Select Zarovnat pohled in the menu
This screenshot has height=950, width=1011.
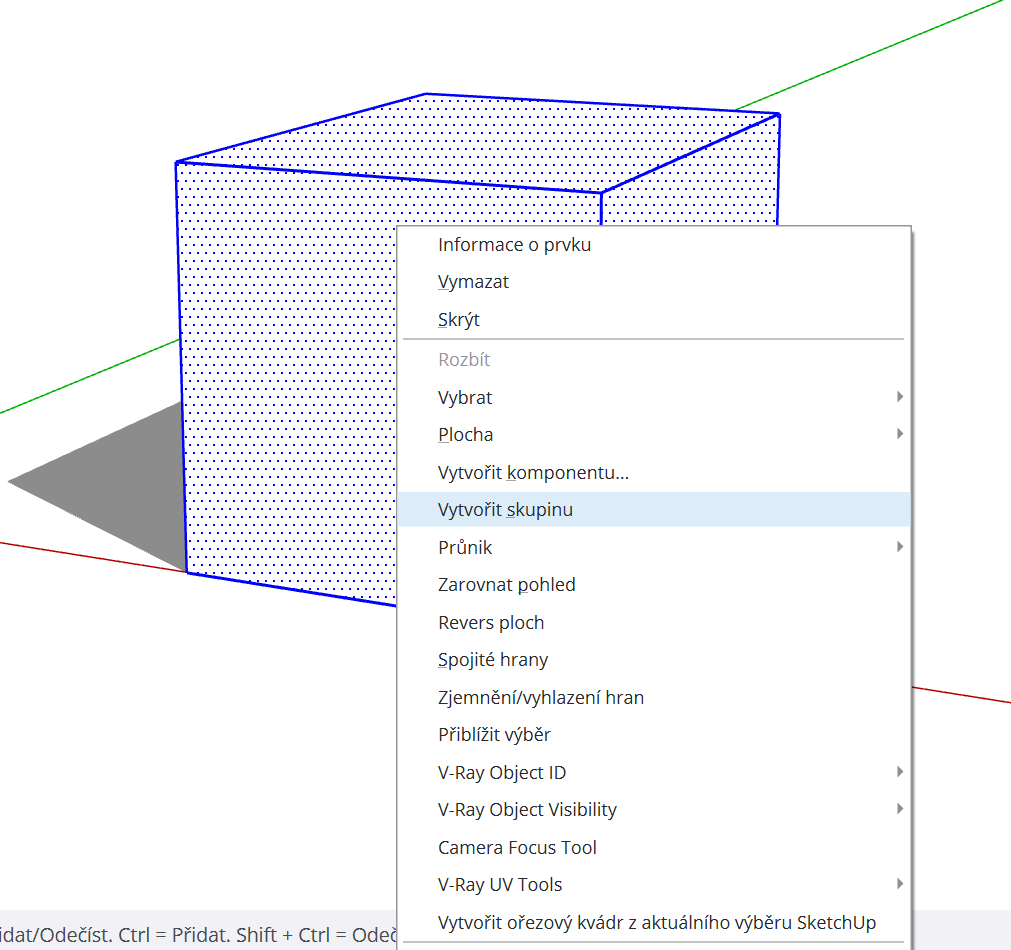click(x=506, y=585)
